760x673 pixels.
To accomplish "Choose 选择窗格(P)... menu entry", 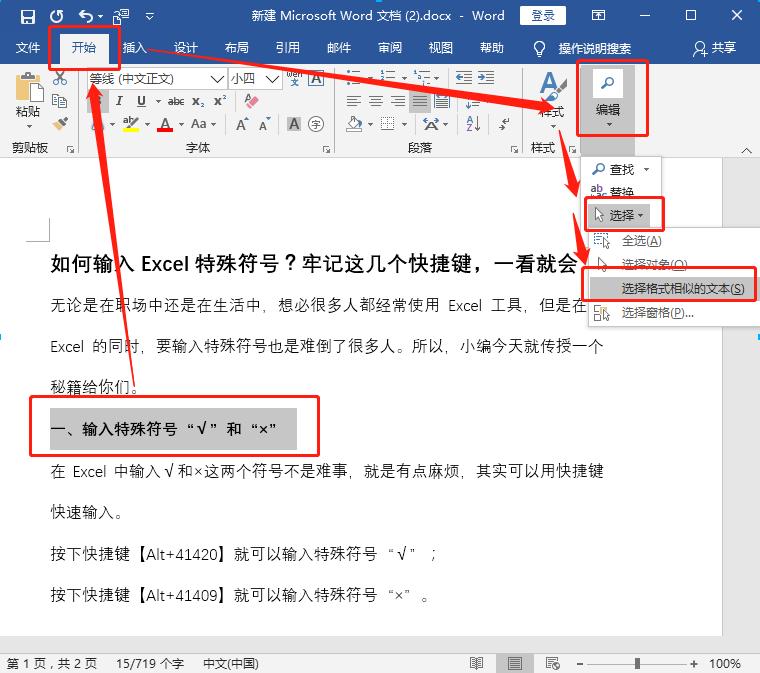I will coord(657,313).
